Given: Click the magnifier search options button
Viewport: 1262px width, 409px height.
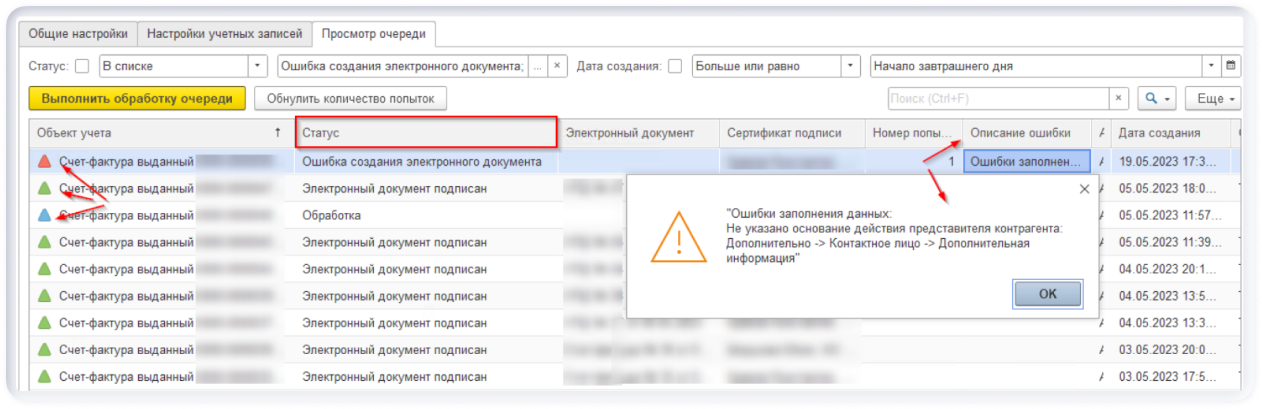Looking at the screenshot, I should coord(1156,99).
